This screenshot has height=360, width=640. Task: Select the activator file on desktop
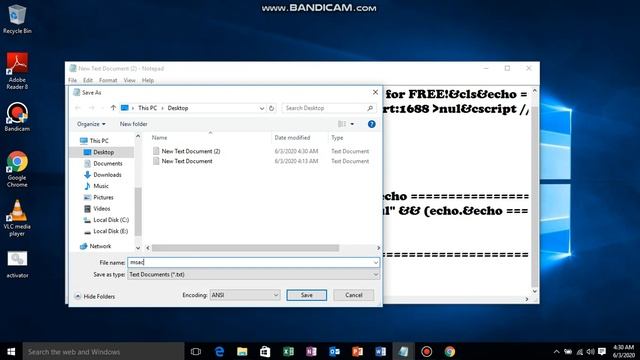point(17,264)
